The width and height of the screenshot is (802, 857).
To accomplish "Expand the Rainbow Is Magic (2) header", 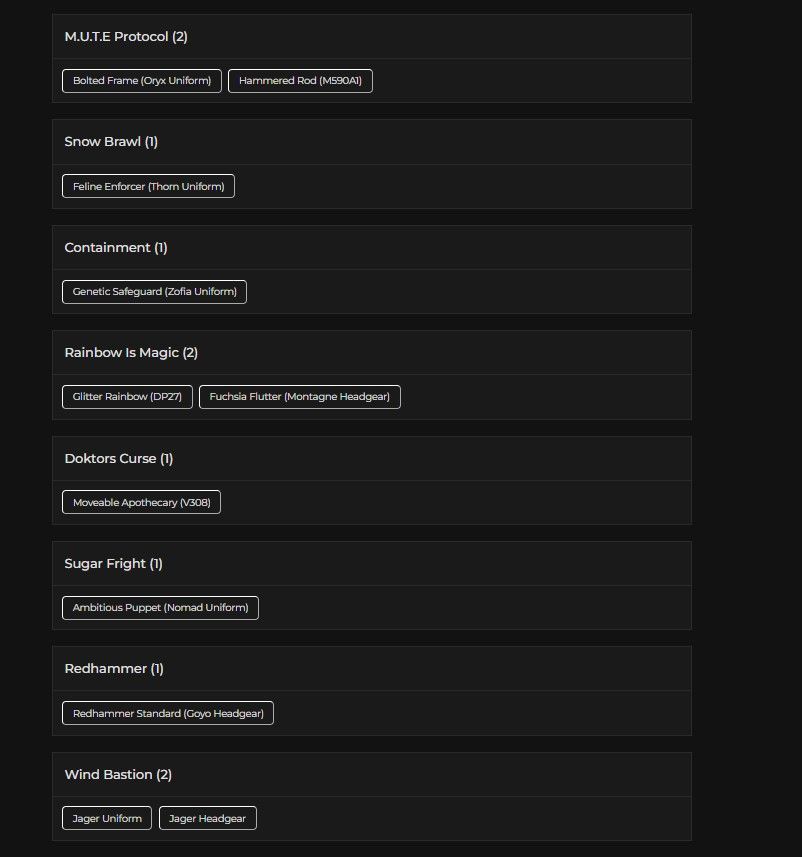I will pyautogui.click(x=372, y=353).
